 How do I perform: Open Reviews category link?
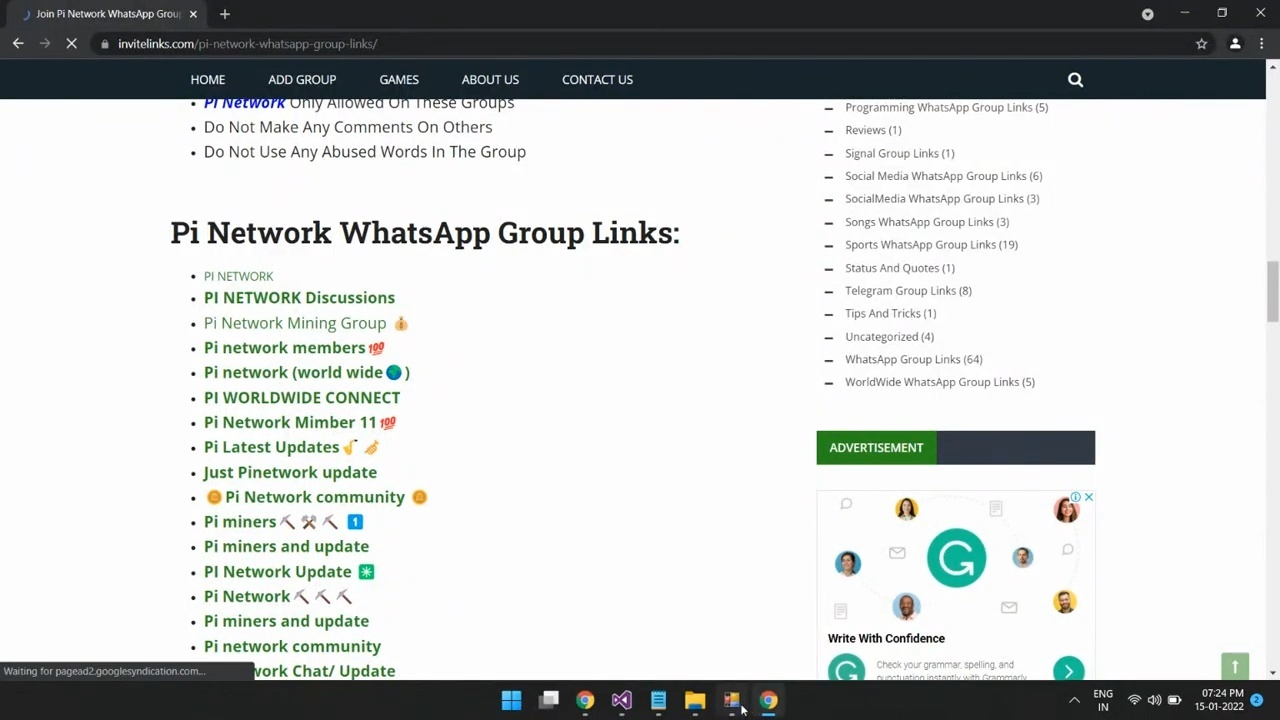[x=873, y=130]
